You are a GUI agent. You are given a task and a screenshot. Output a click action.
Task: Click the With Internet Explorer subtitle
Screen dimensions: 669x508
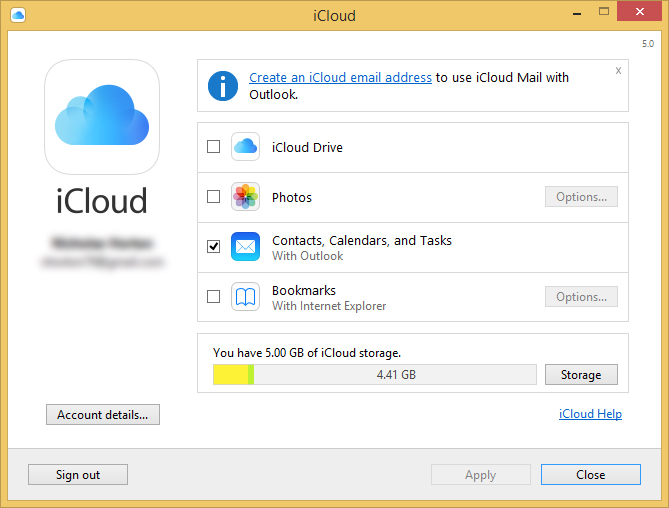click(329, 306)
